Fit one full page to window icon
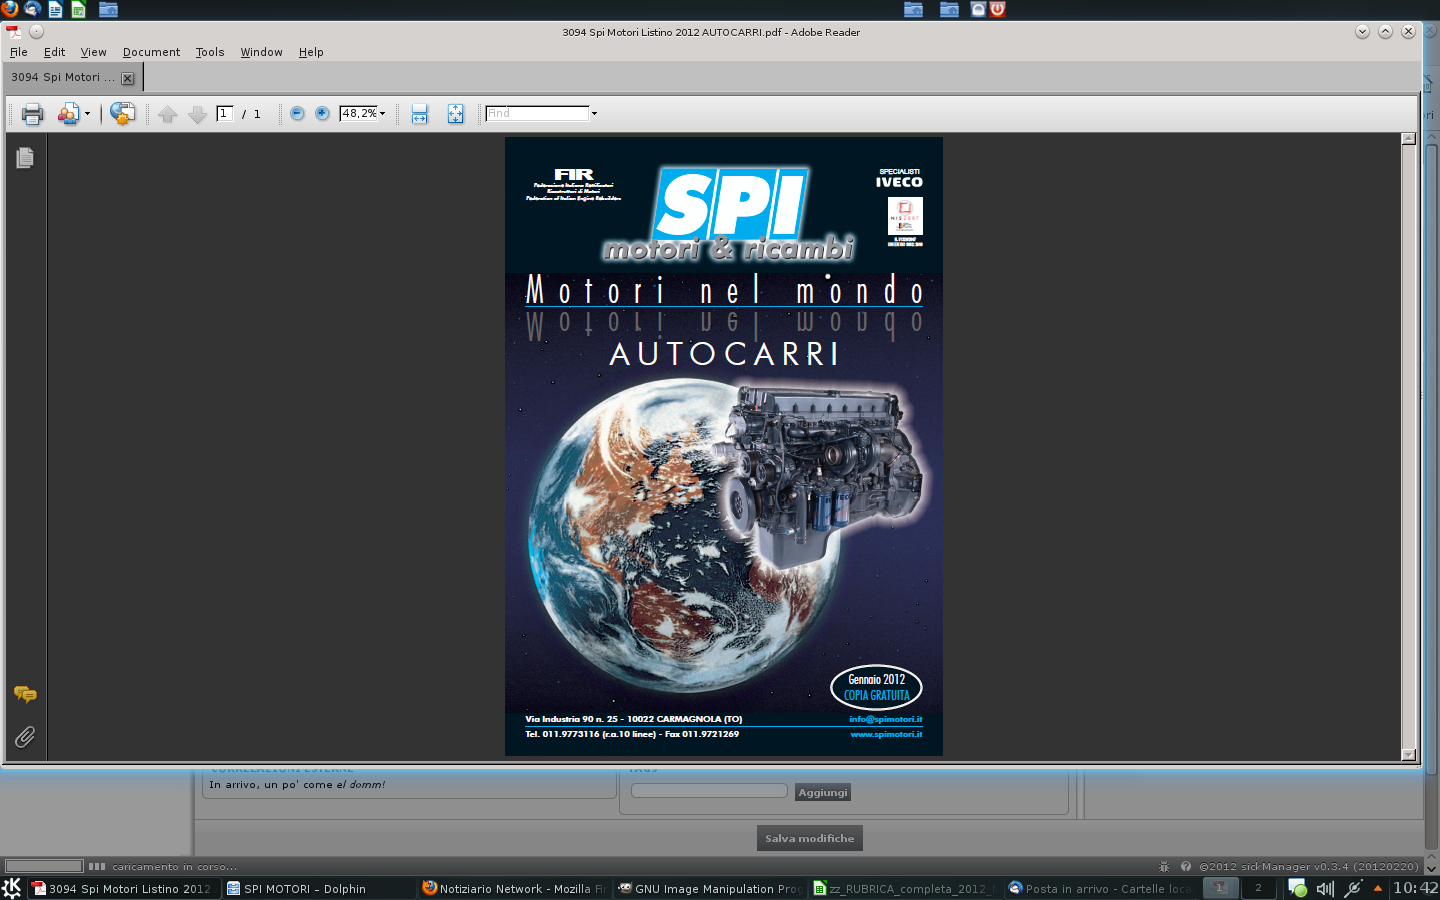The height and width of the screenshot is (900, 1440). tap(455, 114)
